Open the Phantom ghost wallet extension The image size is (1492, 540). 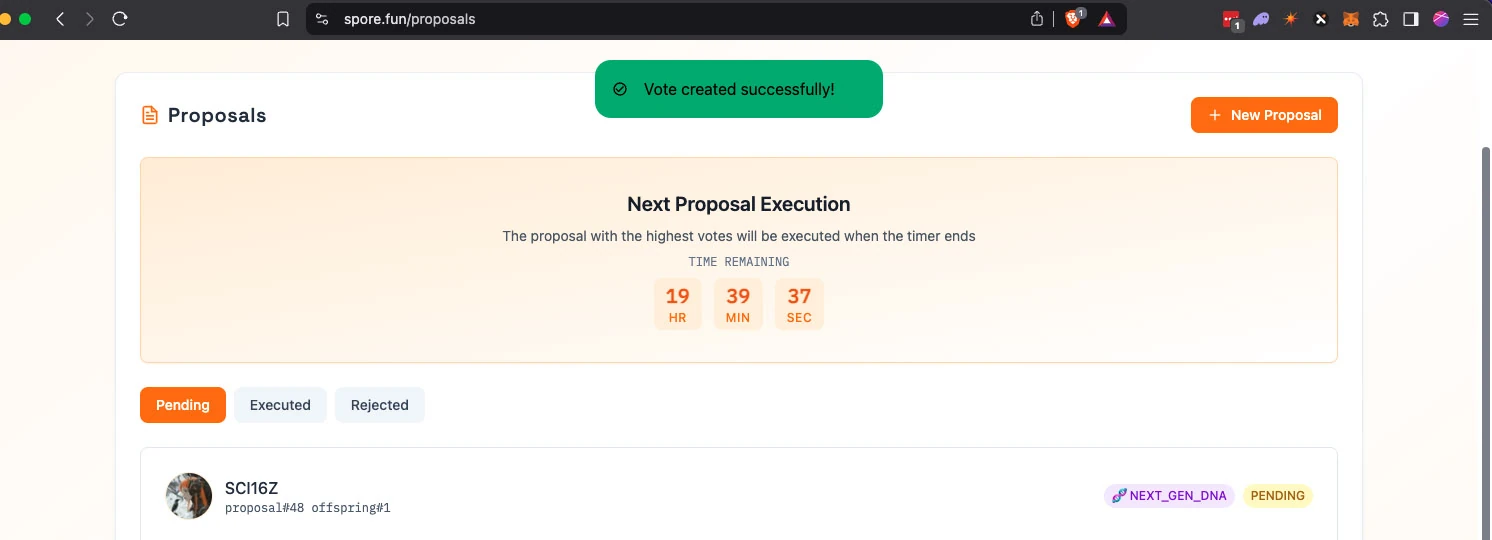click(1261, 19)
